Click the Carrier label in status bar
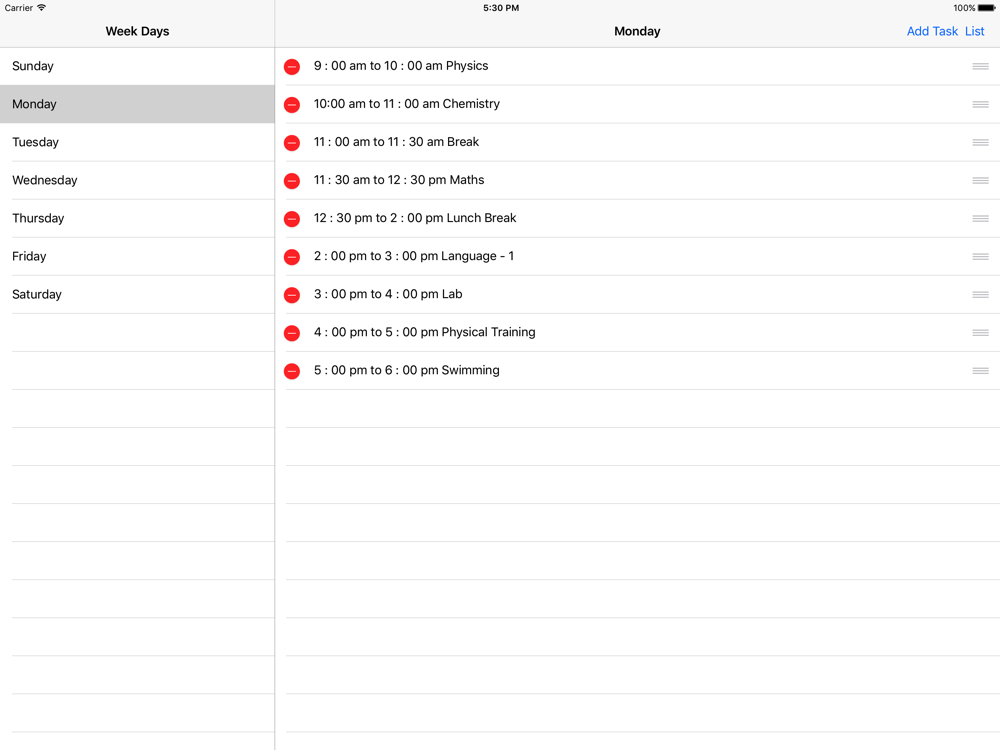This screenshot has height=750, width=1000. 18,8
